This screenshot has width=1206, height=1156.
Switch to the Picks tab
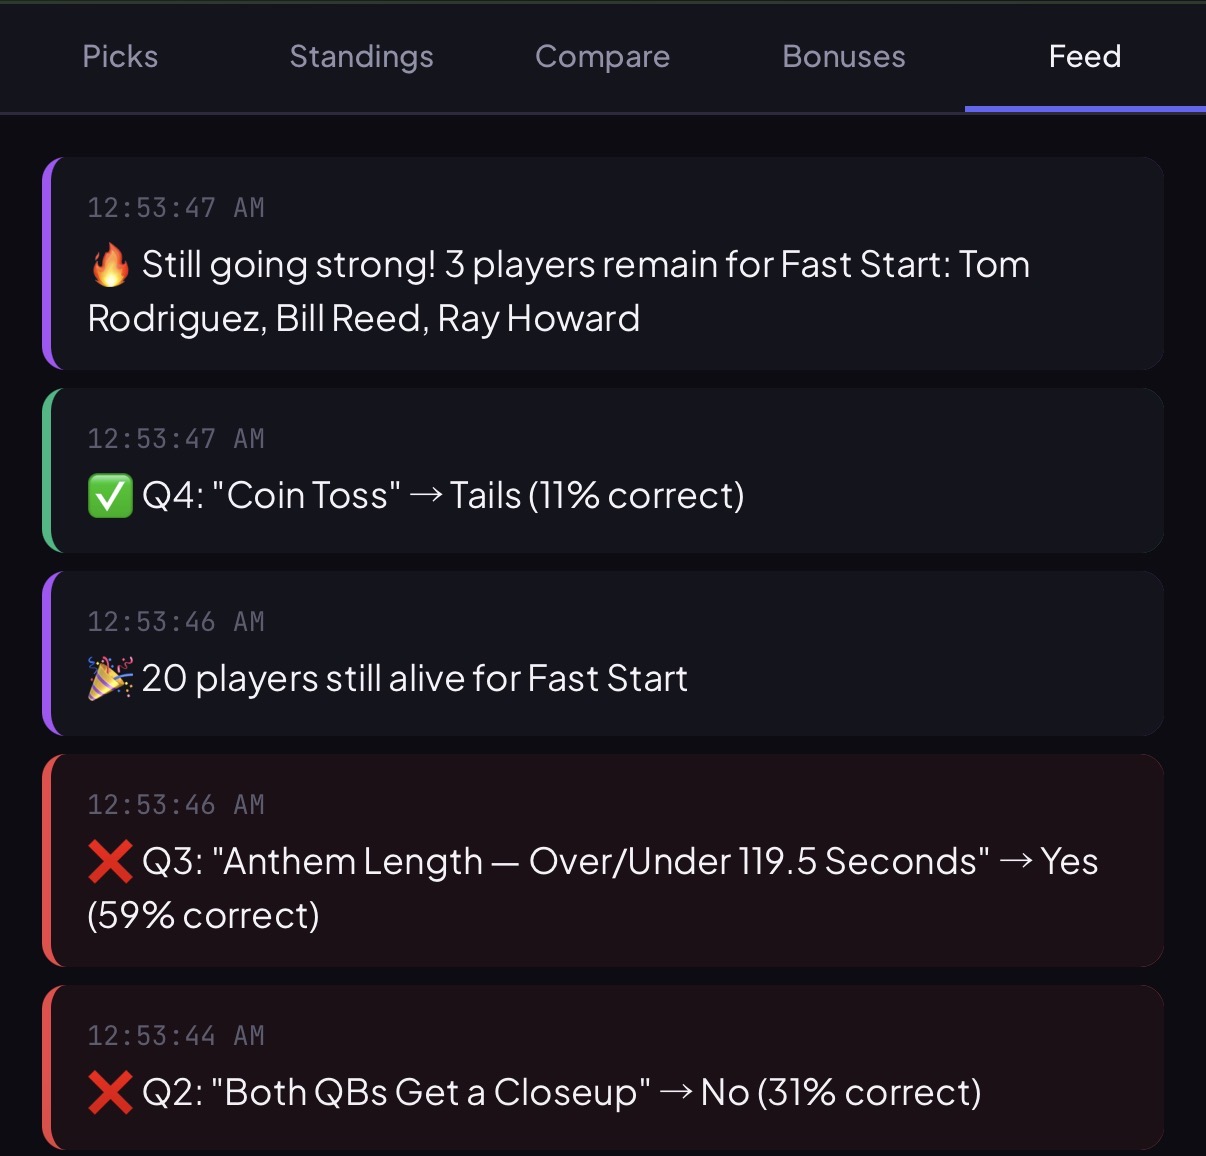point(119,57)
